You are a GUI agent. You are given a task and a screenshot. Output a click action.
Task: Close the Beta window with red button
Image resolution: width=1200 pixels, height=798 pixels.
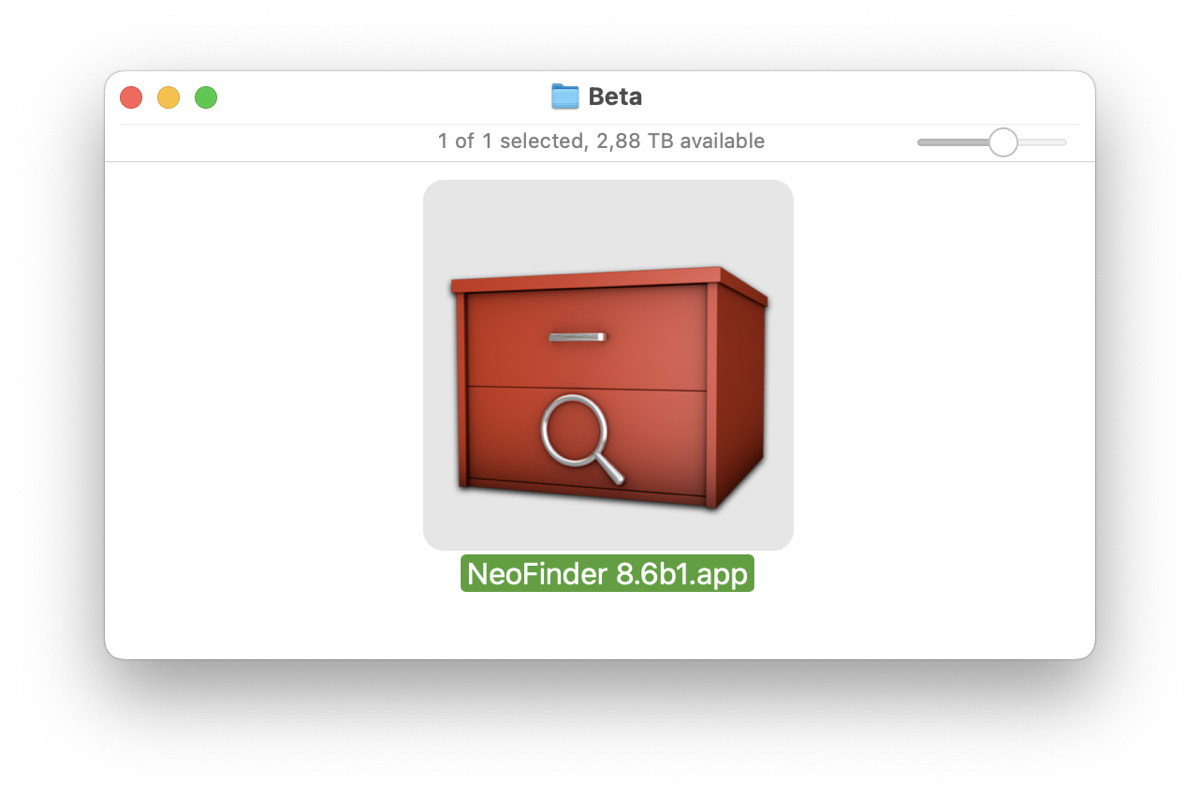point(131,97)
